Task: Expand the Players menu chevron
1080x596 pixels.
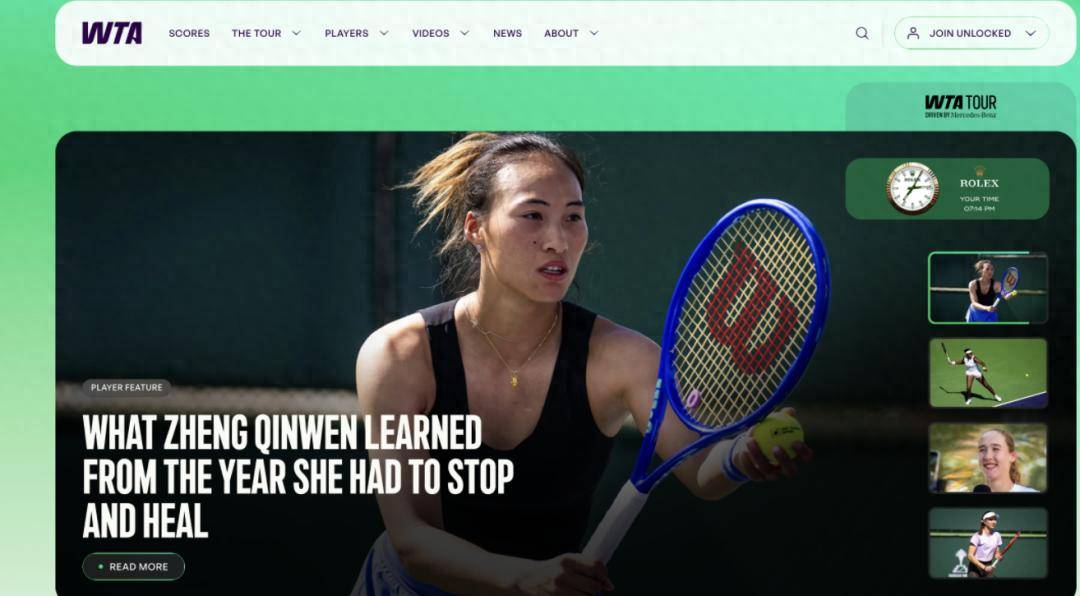Action: click(384, 33)
